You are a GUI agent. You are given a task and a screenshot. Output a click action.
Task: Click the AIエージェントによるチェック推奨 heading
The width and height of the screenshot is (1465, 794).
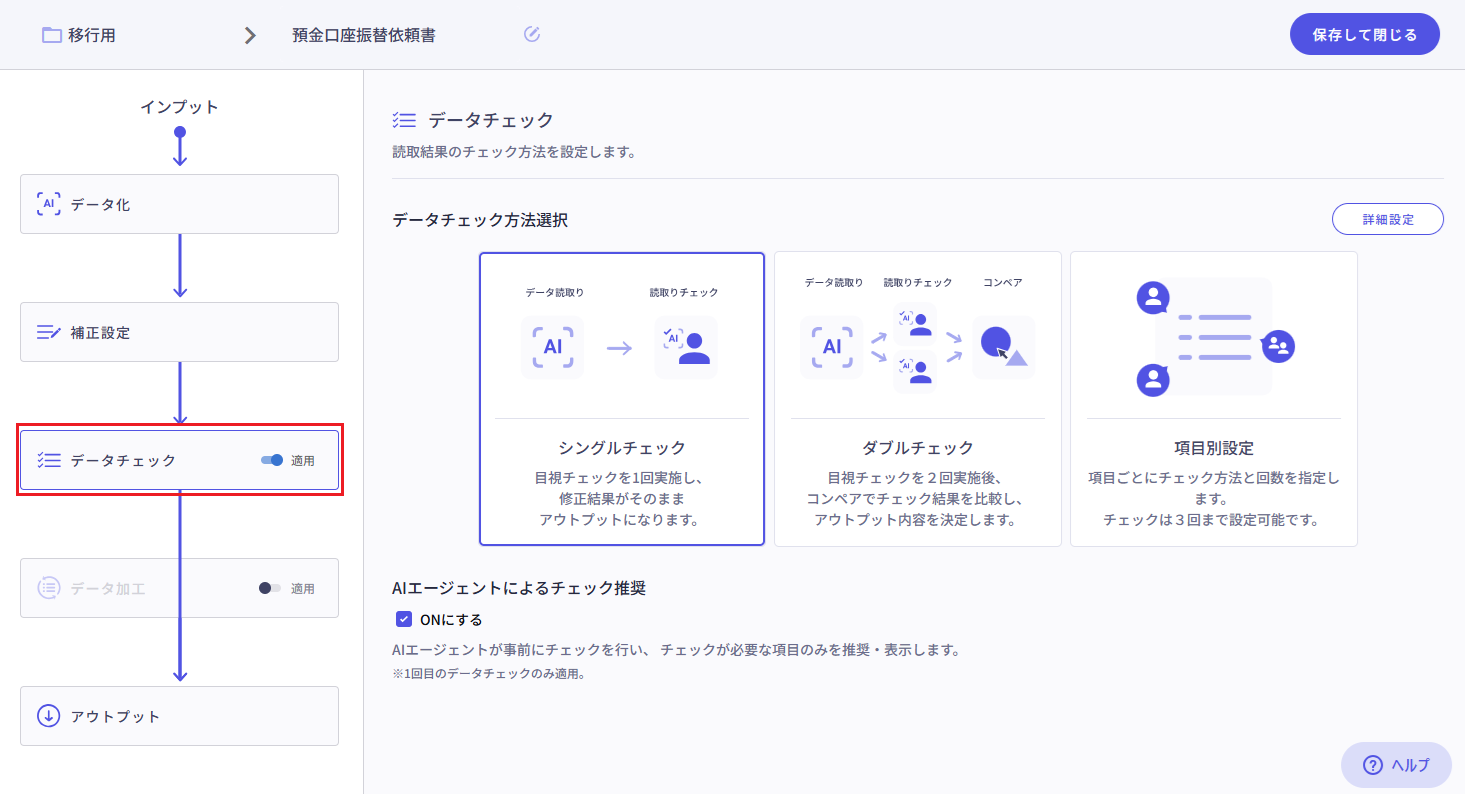pos(519,588)
